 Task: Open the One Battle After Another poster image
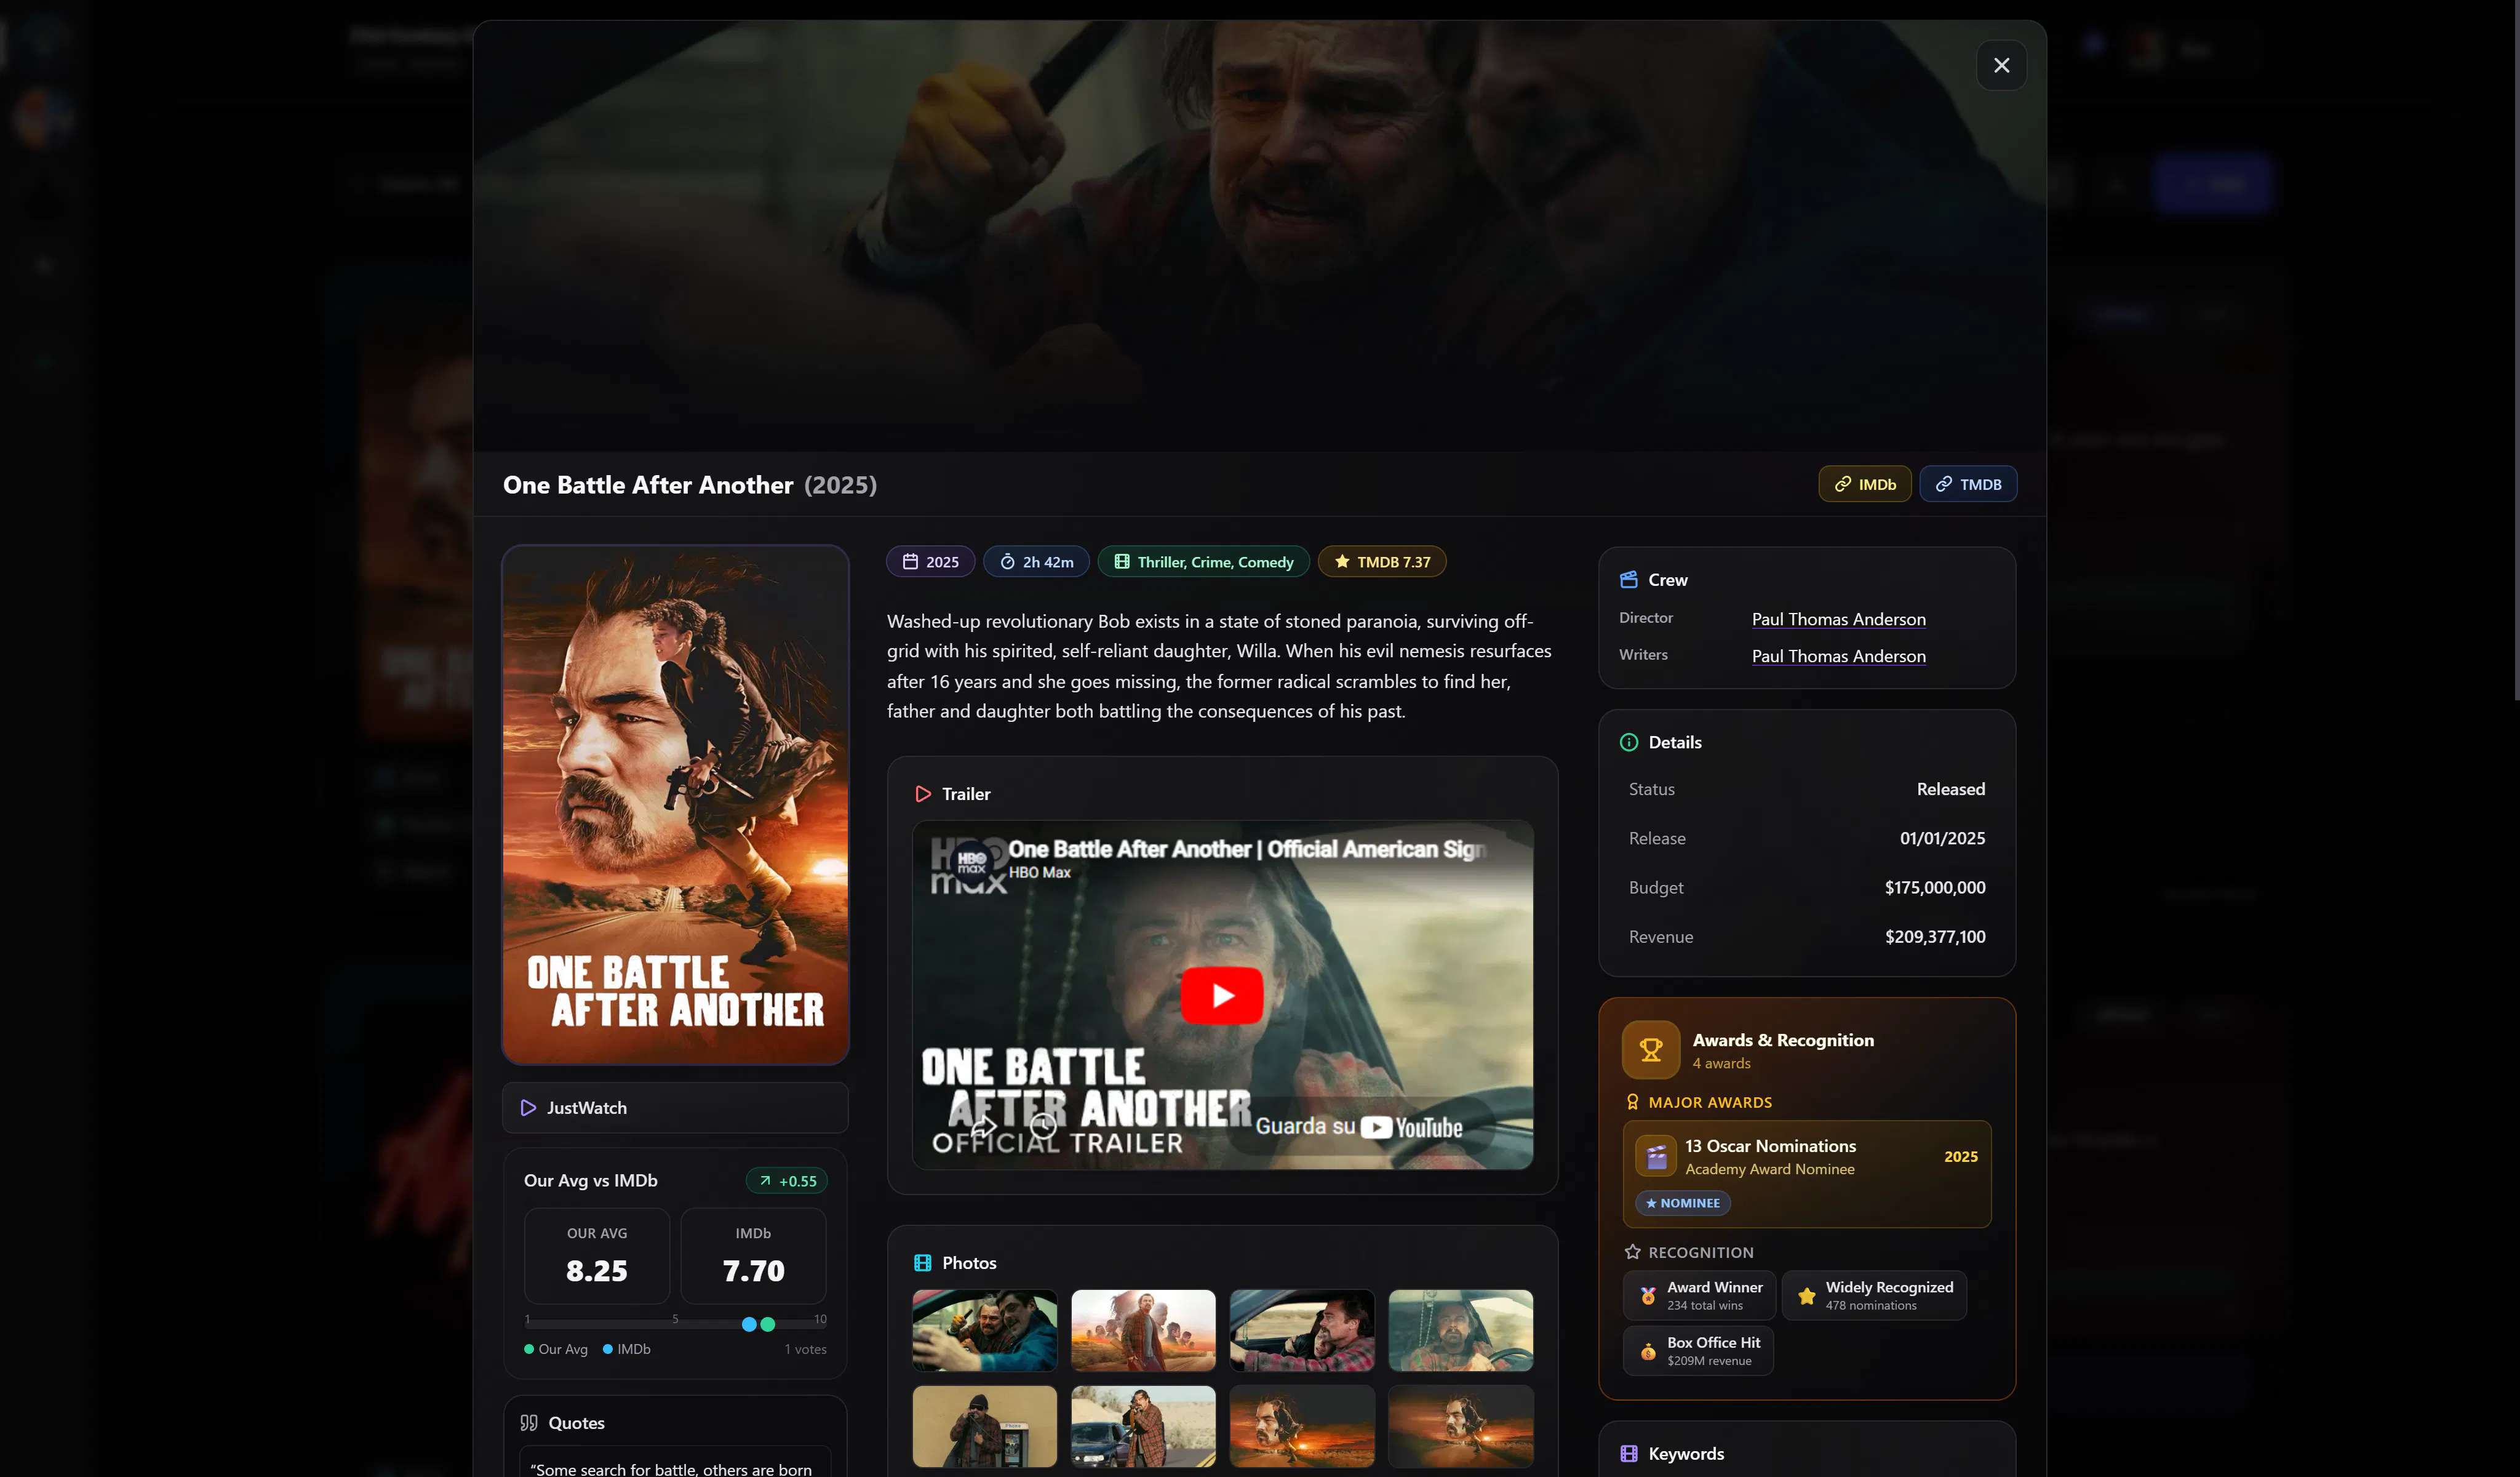[675, 805]
